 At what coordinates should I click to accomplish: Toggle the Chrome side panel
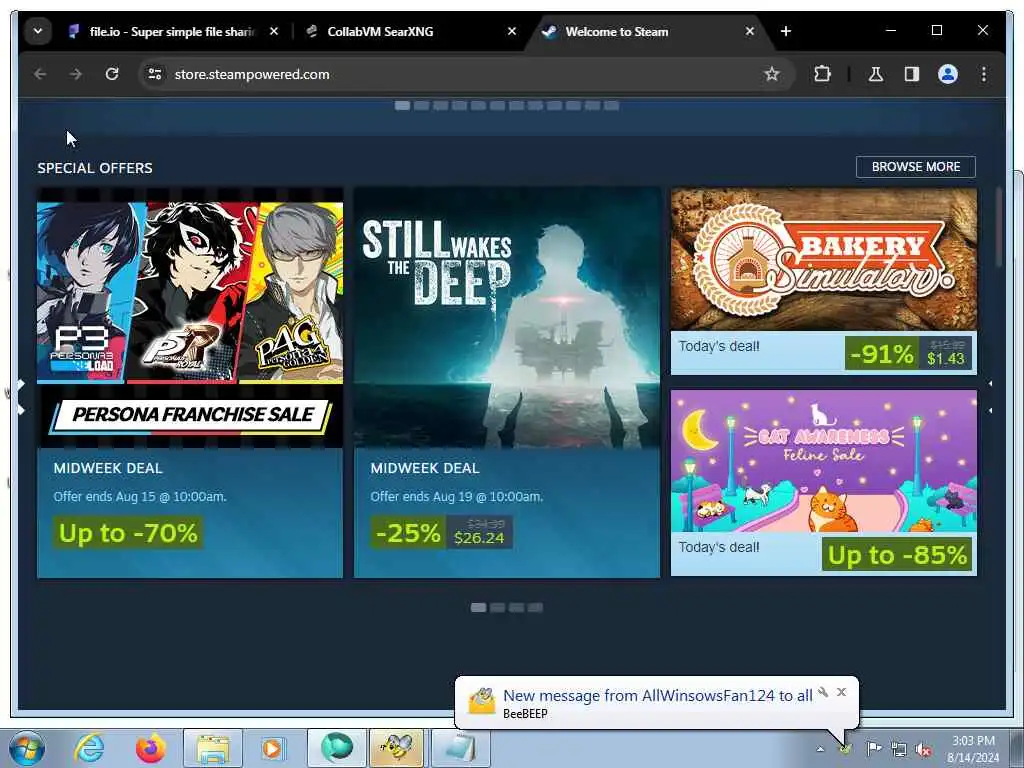point(912,74)
